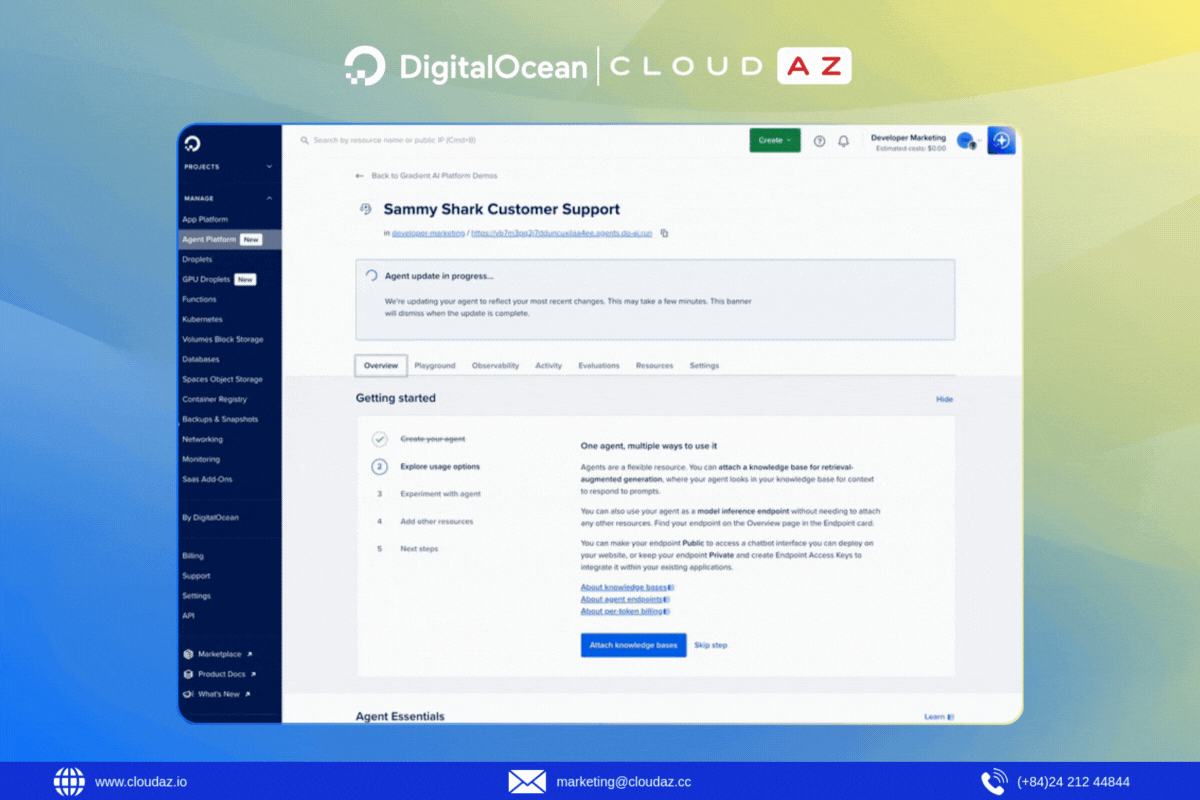Open Monitoring in the sidebar
Viewport: 1200px width, 800px height.
click(201, 459)
